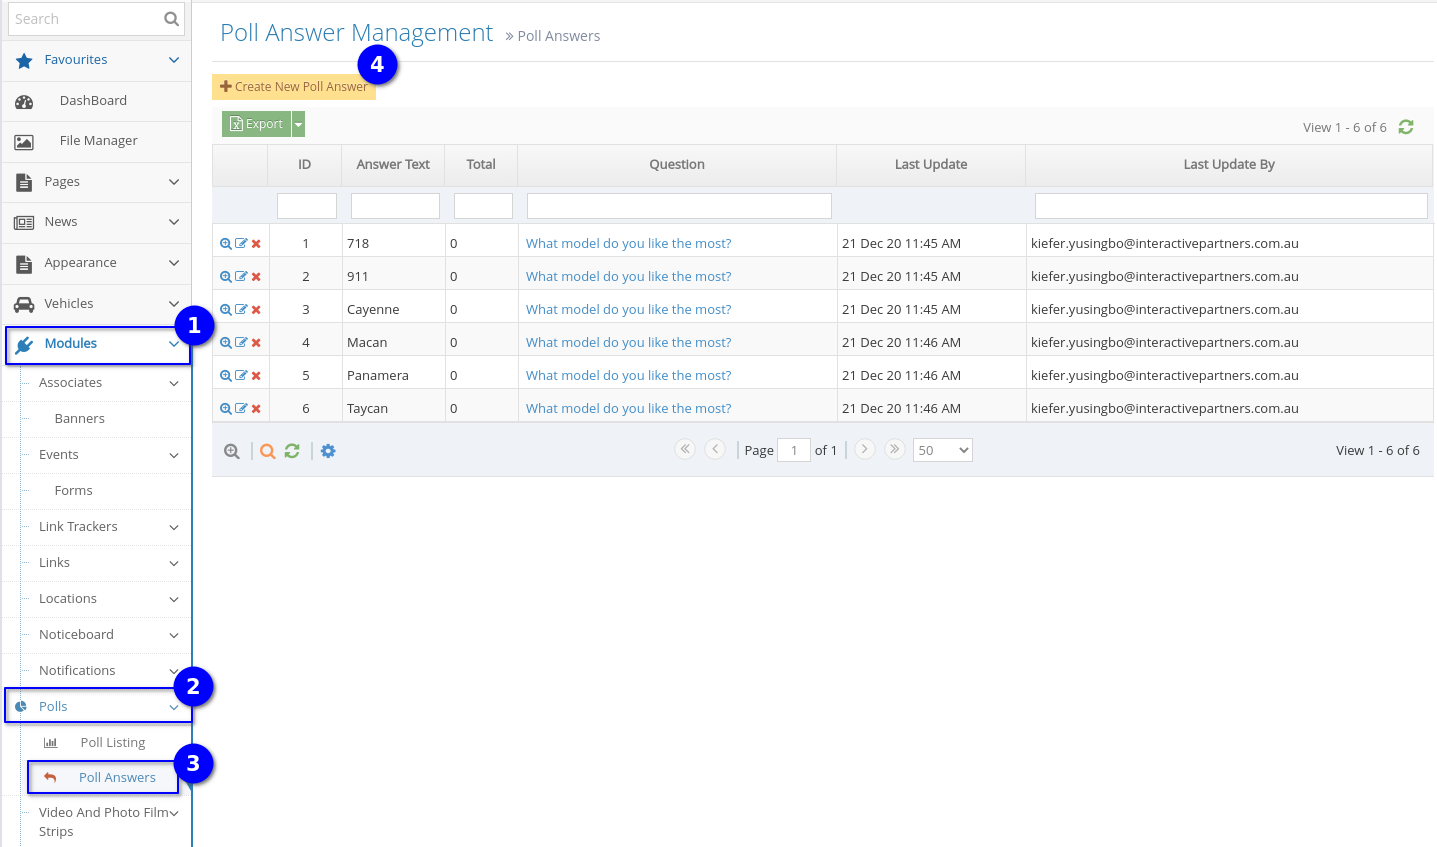
Task: Open Poll Listing in sidebar
Action: coord(112,743)
